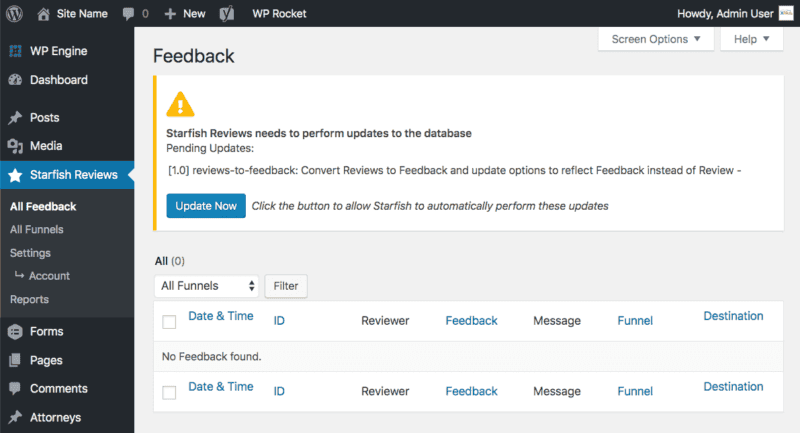Click the yellow warning triangle icon
This screenshot has width=800, height=433.
[180, 105]
